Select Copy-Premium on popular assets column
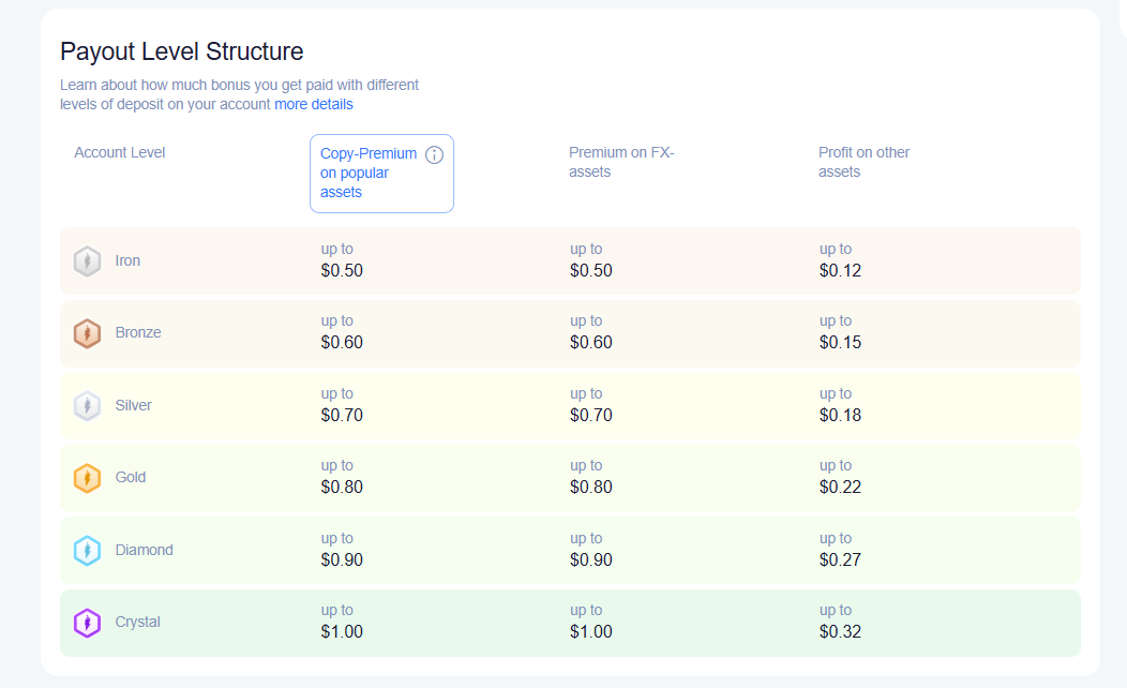 point(382,173)
